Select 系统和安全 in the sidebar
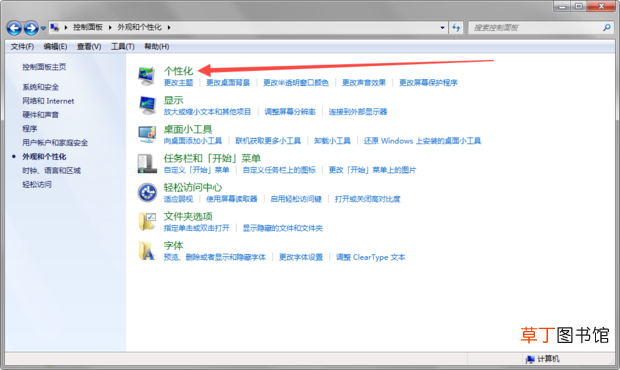This screenshot has height=370, width=620. coord(40,87)
